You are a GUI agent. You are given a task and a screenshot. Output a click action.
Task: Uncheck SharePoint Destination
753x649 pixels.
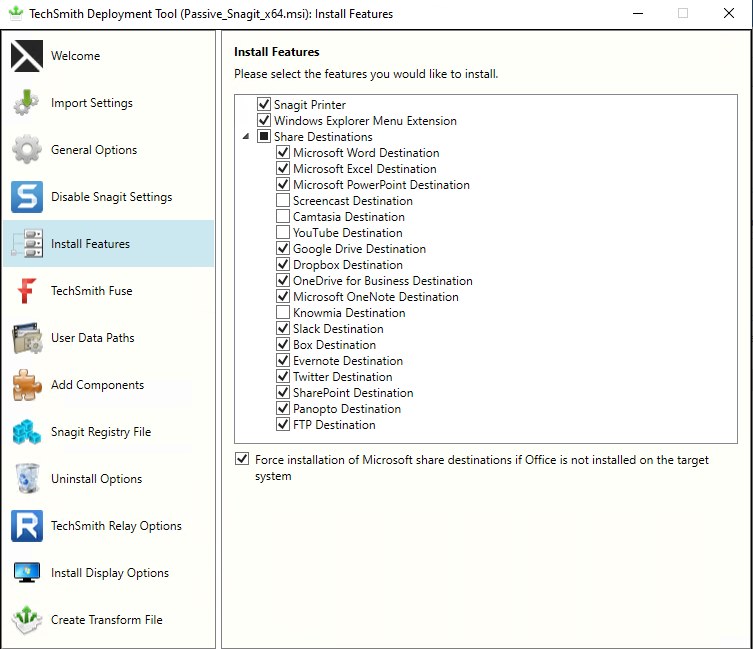(x=283, y=392)
